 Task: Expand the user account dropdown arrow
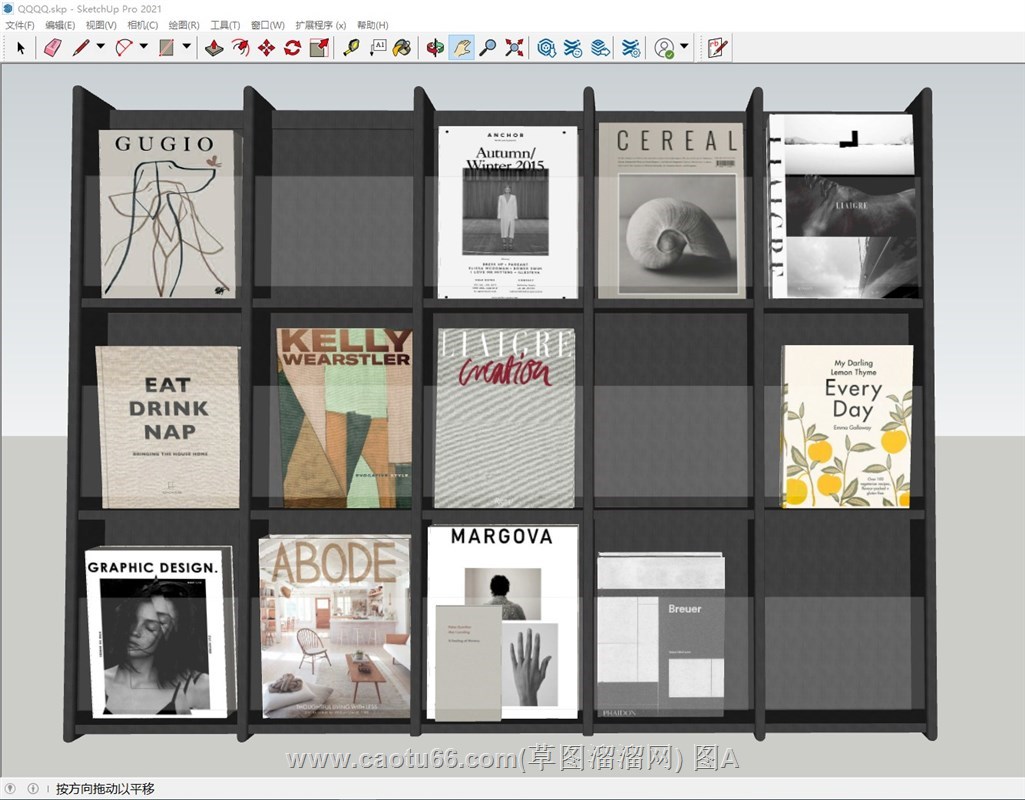pos(684,46)
